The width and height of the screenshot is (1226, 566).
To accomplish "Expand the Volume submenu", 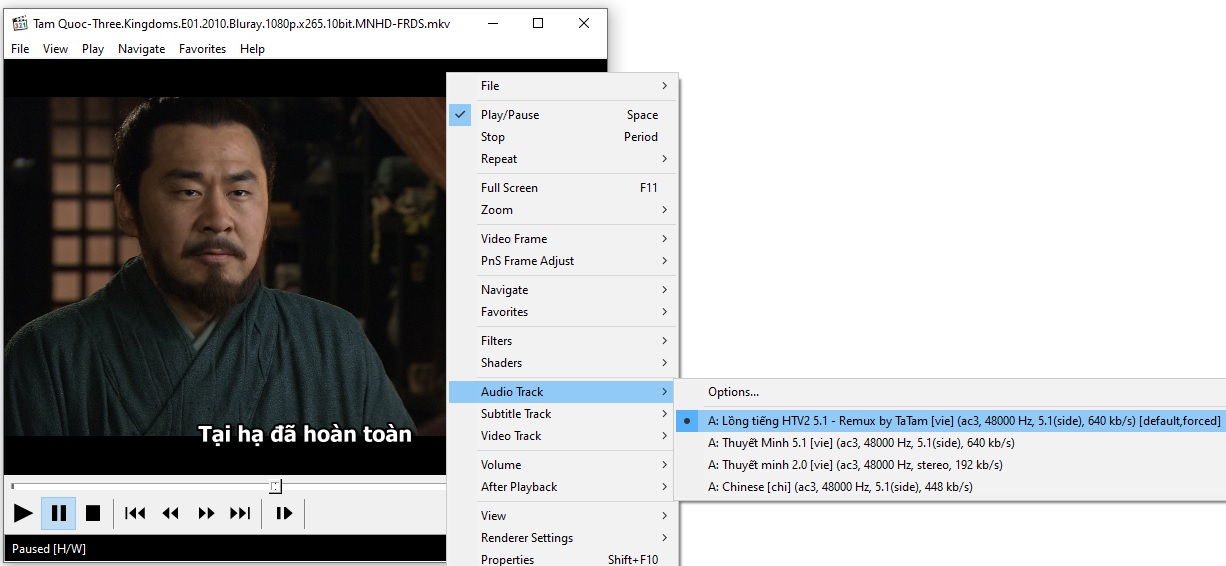I will point(563,465).
